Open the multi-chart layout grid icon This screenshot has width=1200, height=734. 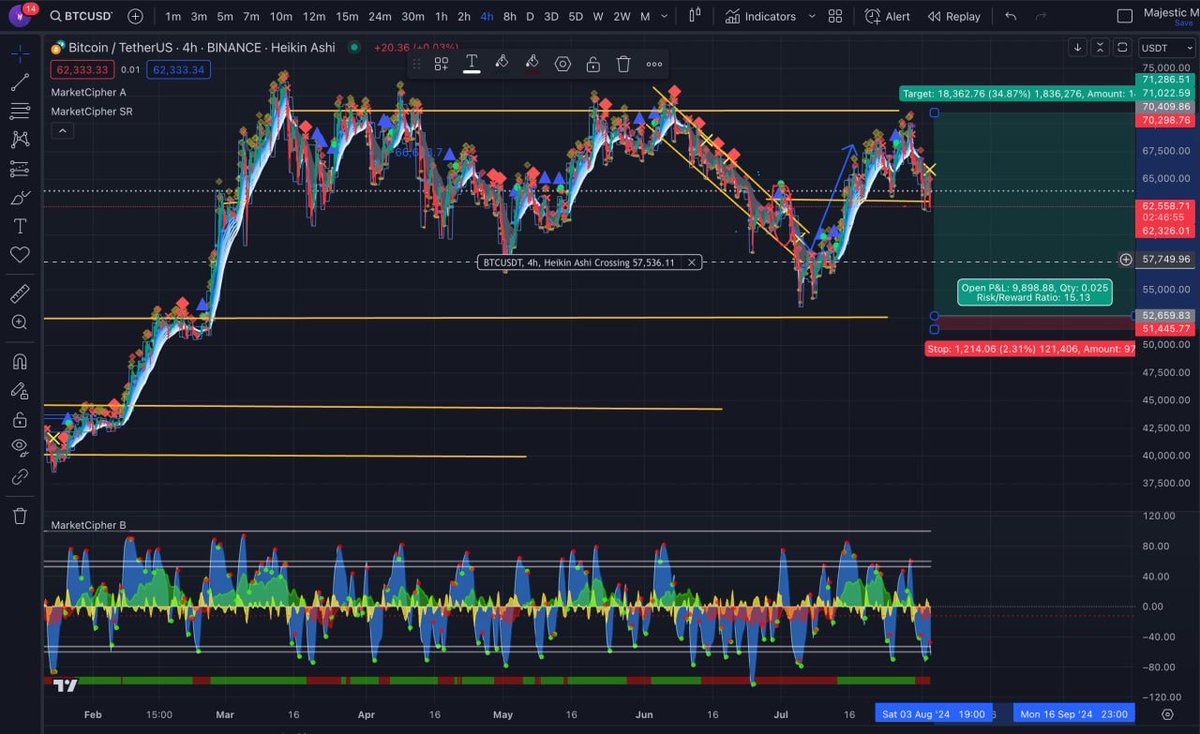point(835,16)
